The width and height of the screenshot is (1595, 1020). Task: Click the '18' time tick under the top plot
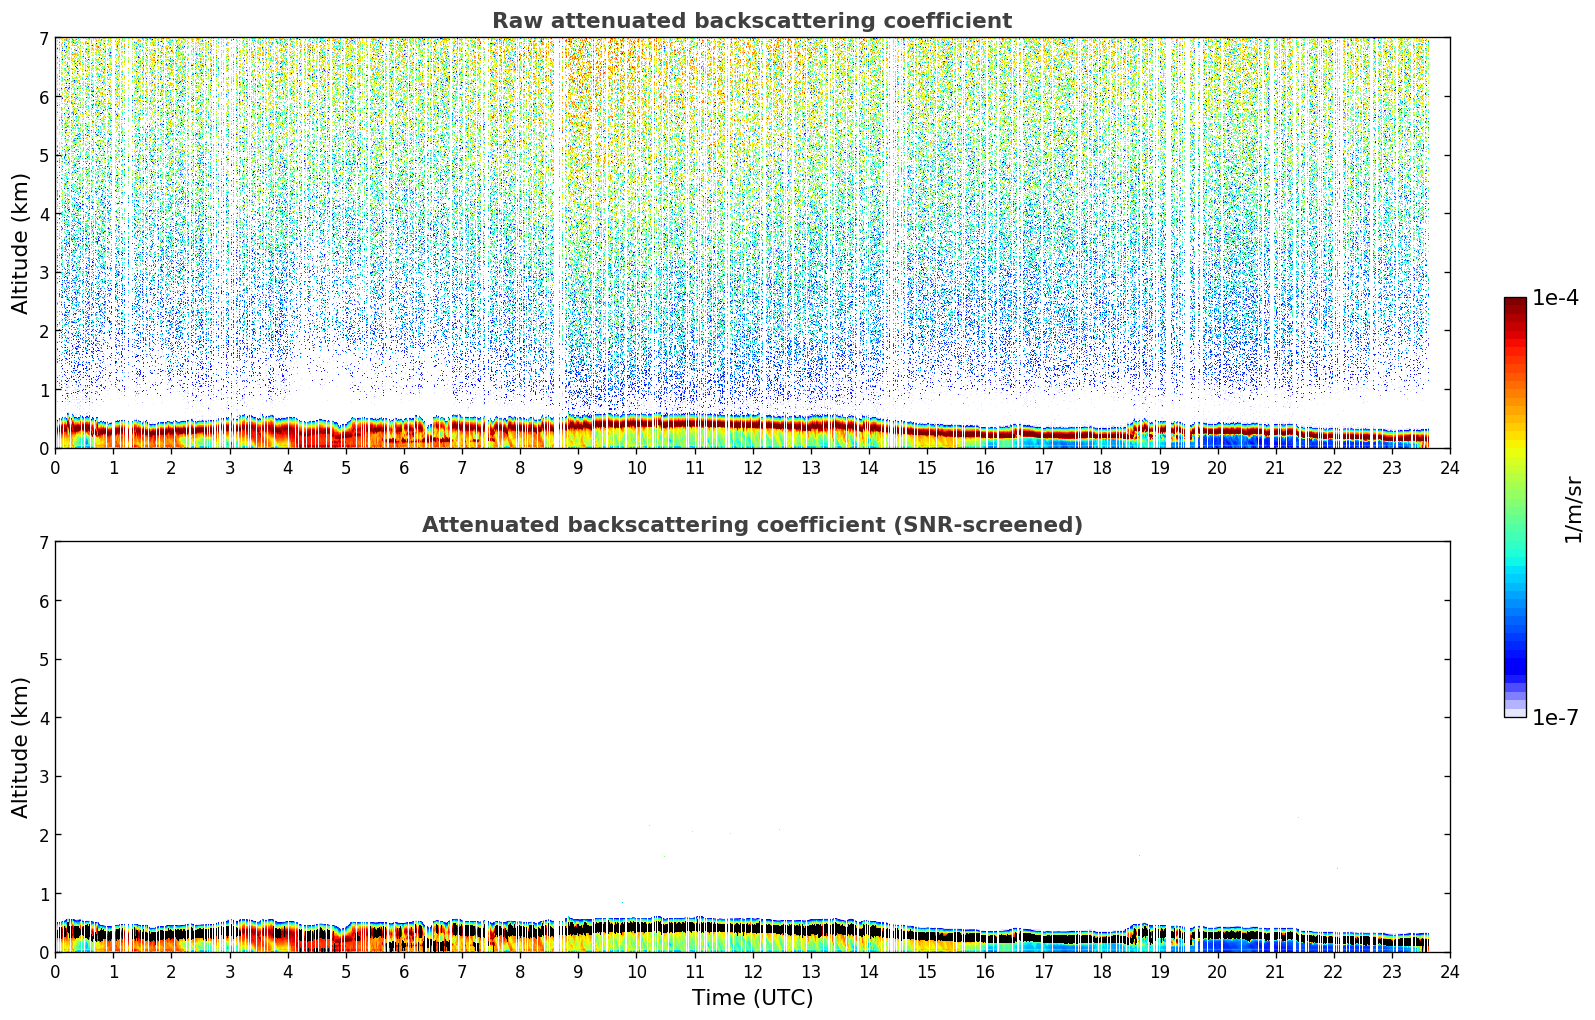pos(1101,467)
